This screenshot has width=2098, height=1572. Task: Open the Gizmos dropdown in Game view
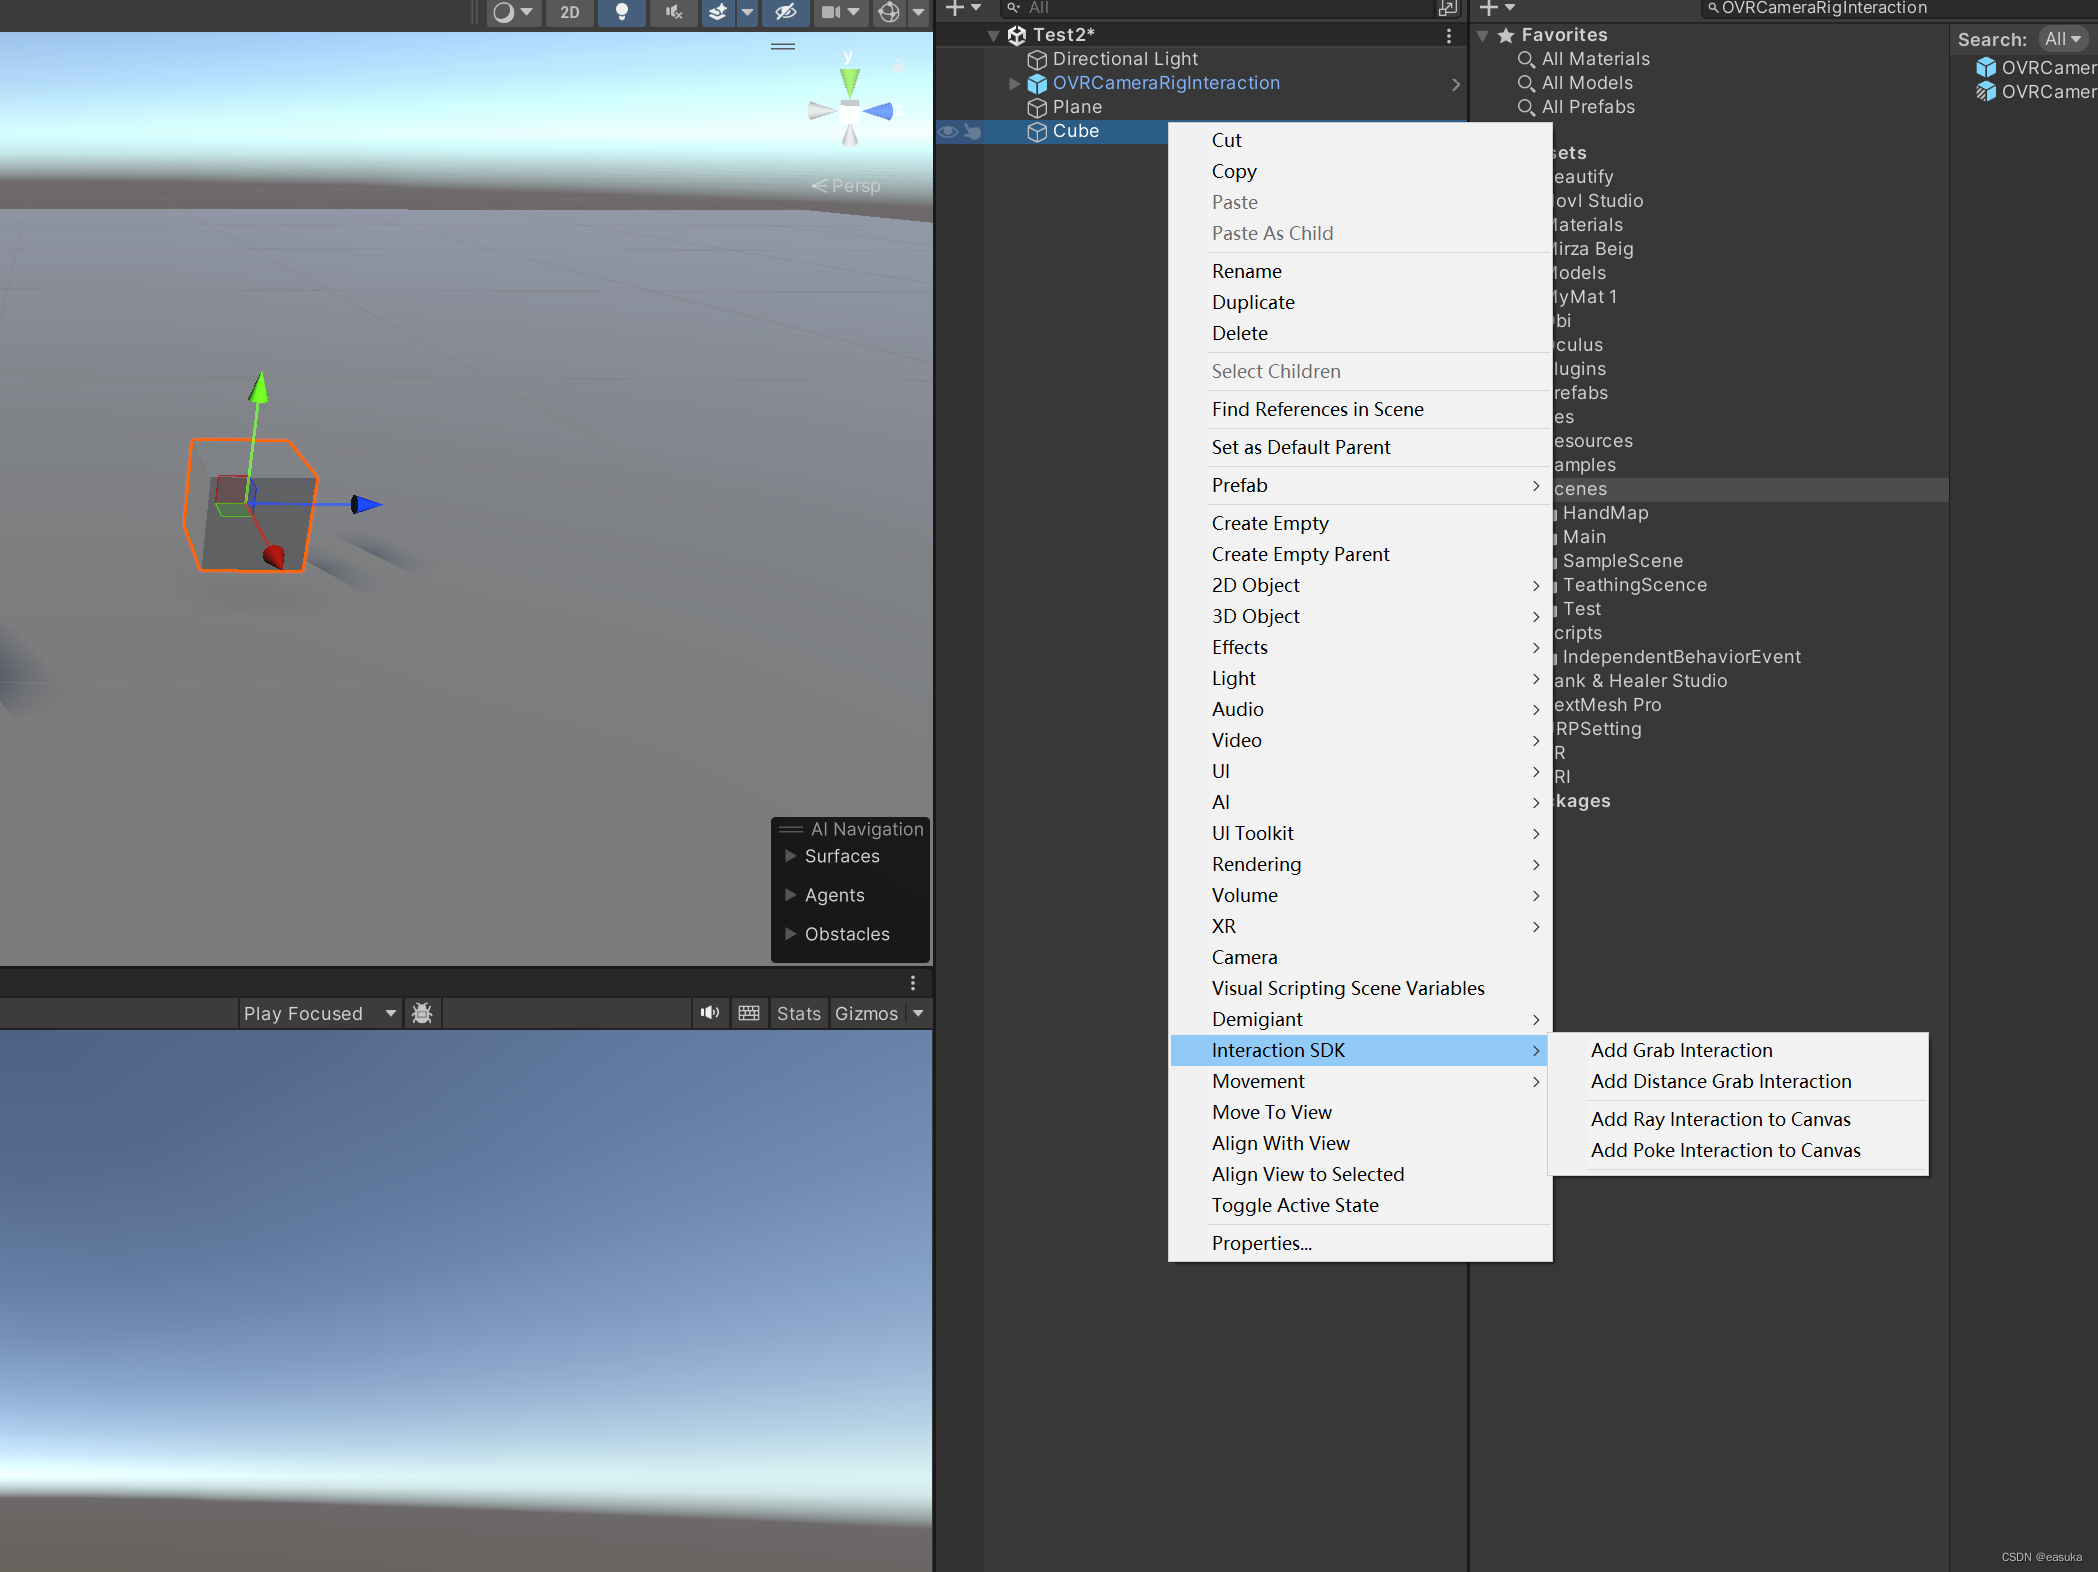click(918, 1013)
